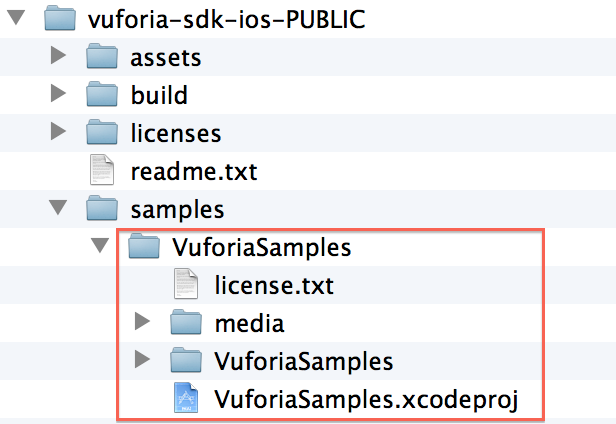
Task: Select the expanded VuforiaSamples folder icon
Action: coord(144,246)
